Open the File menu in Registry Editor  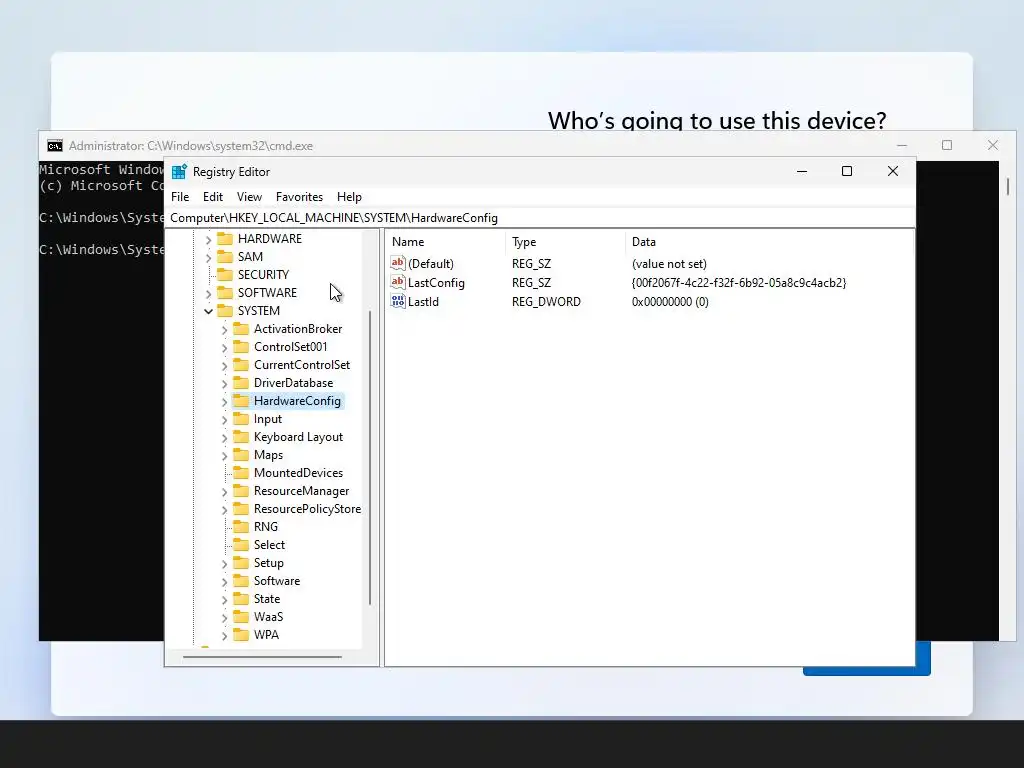180,197
